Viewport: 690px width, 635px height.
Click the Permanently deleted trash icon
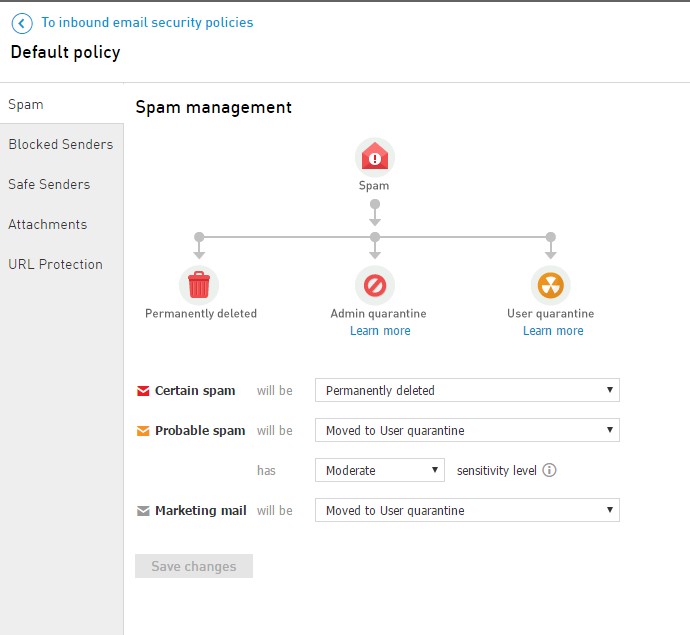point(199,285)
